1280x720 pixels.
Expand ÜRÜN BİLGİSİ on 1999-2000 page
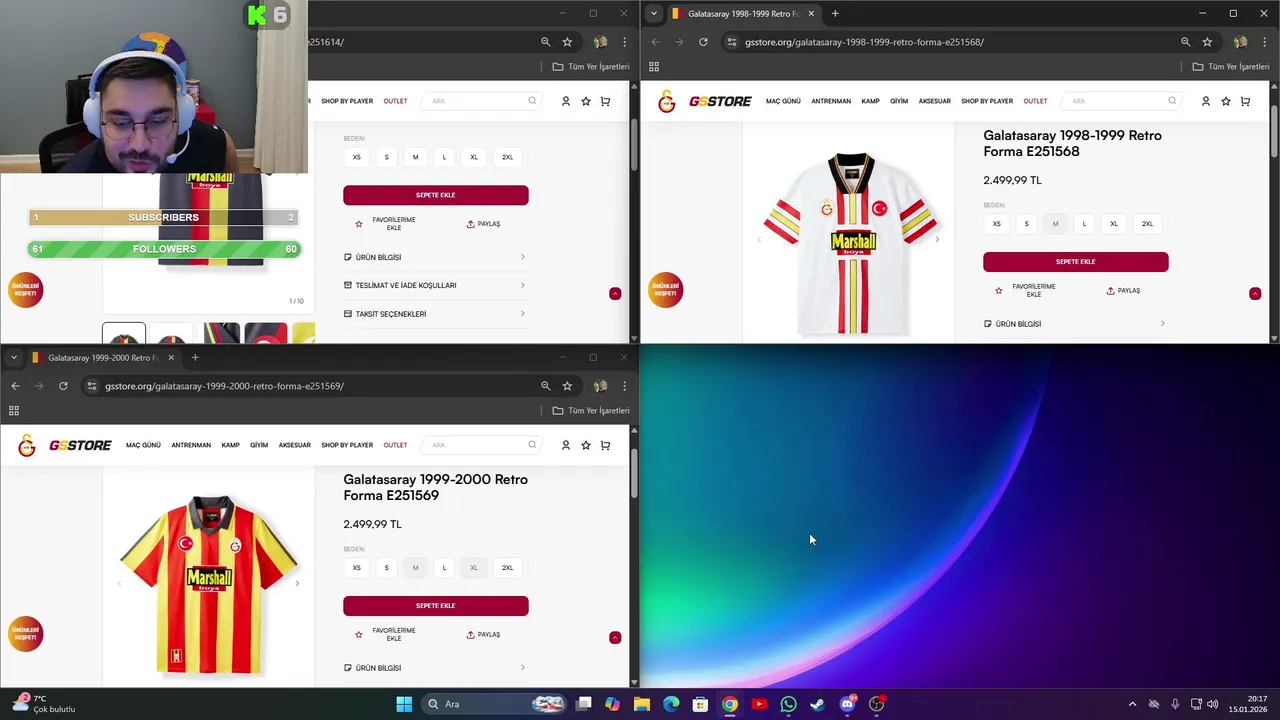point(435,668)
